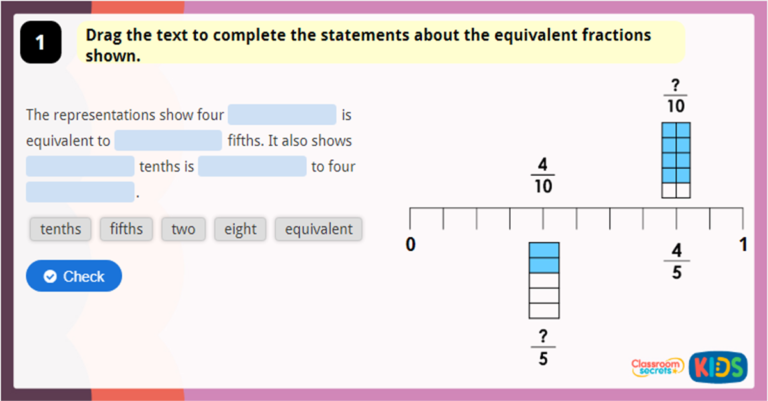Click the 0 on the number line
768x401 pixels.
411,244
